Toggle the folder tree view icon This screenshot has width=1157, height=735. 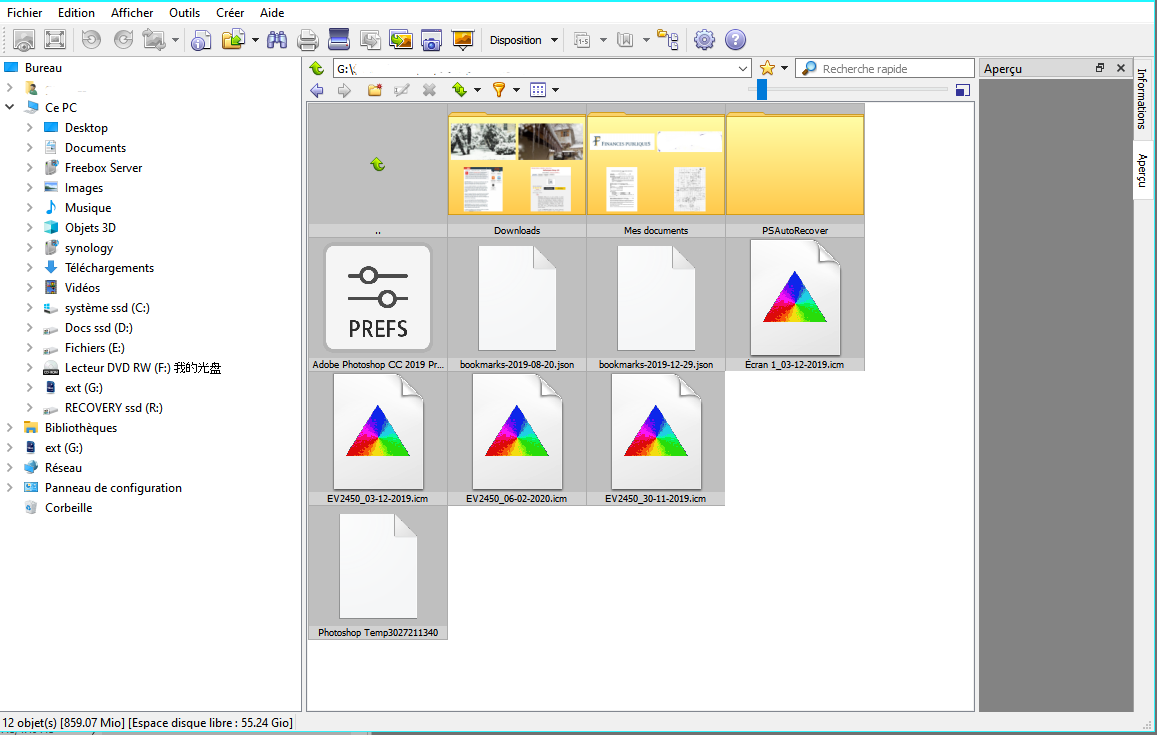tap(667, 40)
